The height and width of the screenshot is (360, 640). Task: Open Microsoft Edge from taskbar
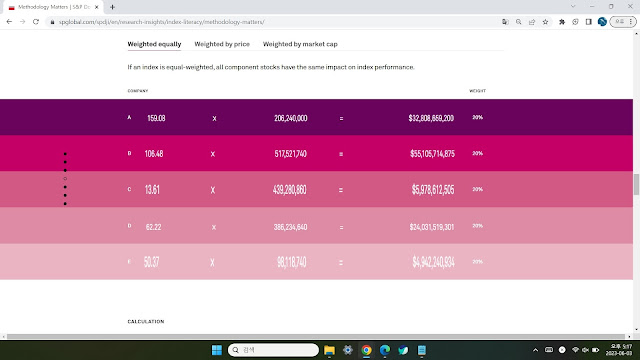(x=385, y=350)
